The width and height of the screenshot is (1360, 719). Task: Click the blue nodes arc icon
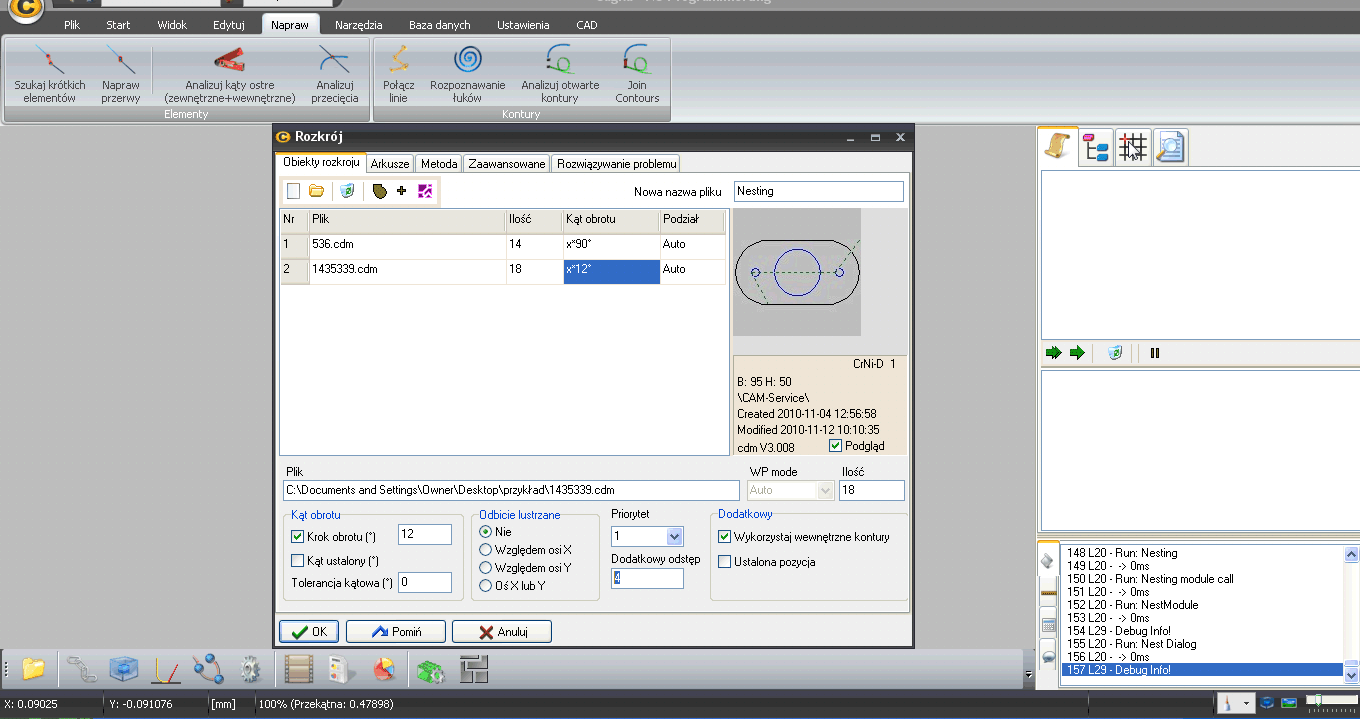[208, 668]
